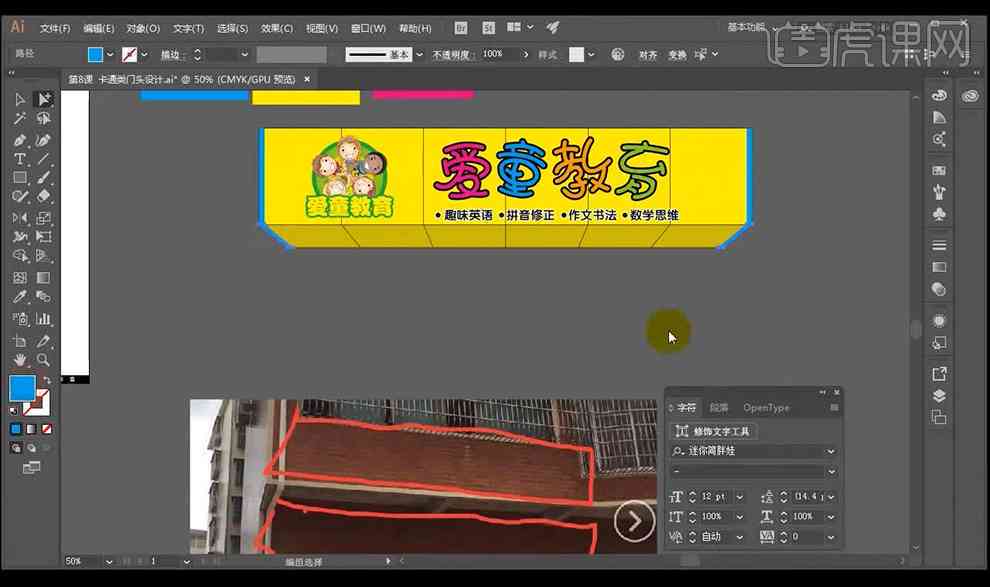
Task: Change the screen mode button
Action: 32,468
